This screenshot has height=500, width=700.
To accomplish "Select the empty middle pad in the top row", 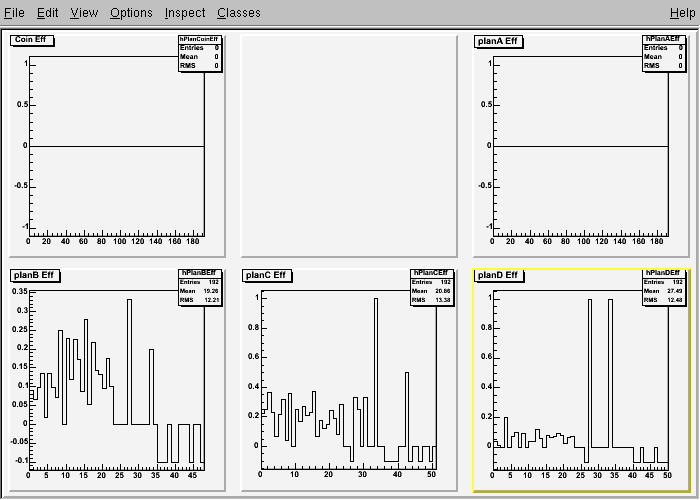I will click(349, 146).
